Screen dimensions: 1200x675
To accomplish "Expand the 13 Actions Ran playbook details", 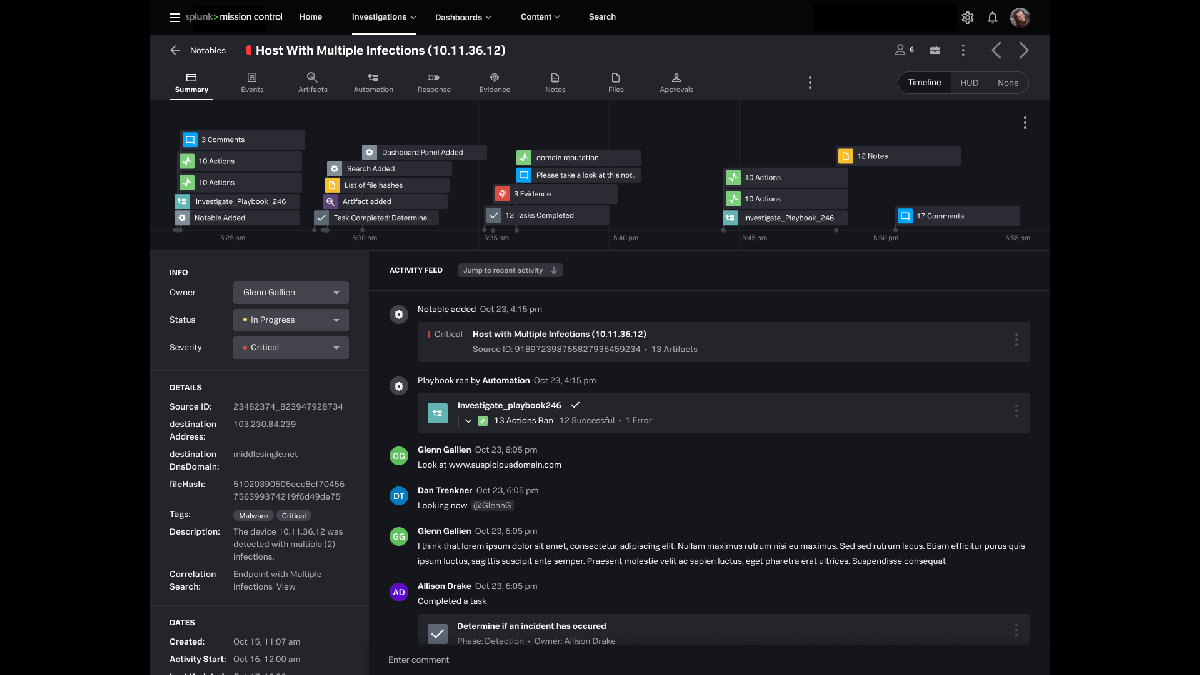I will (x=467, y=421).
